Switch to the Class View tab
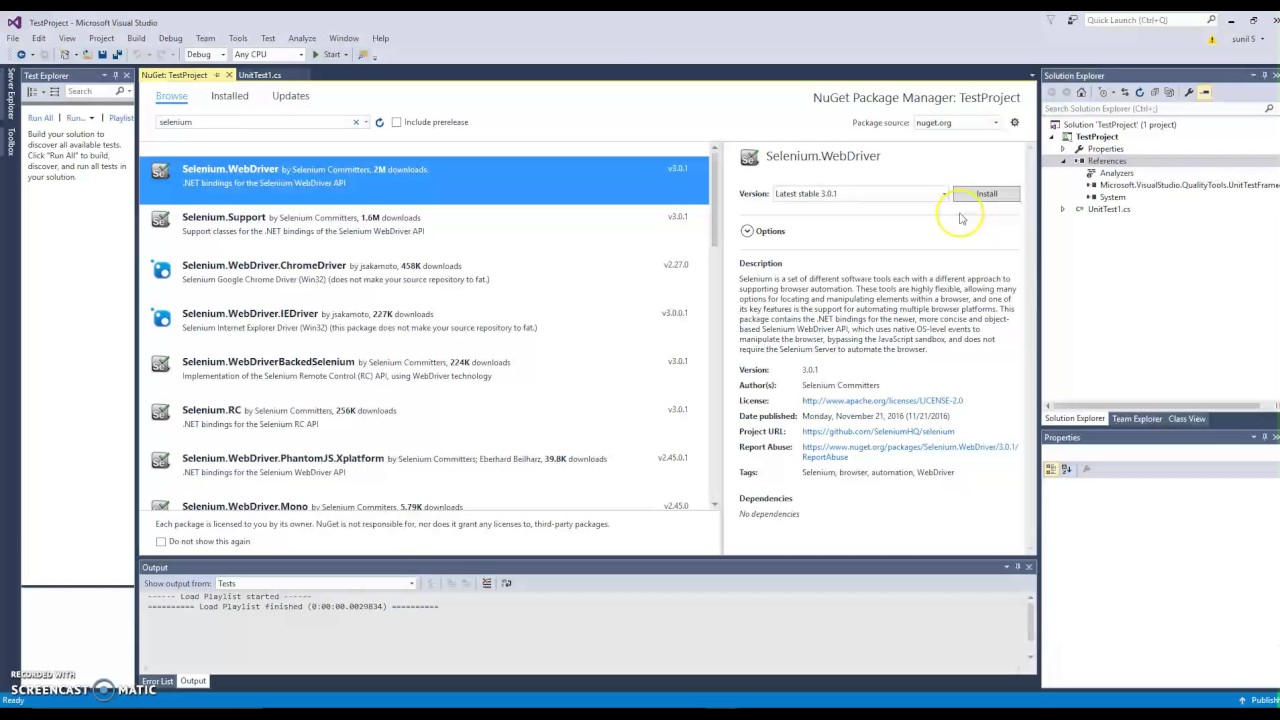The image size is (1280, 720). pyautogui.click(x=1187, y=419)
